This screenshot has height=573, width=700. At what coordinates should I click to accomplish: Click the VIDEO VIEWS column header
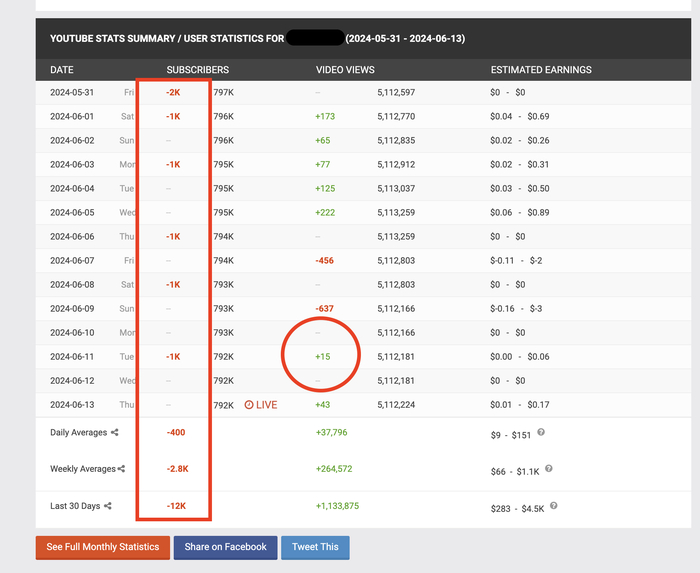click(345, 70)
